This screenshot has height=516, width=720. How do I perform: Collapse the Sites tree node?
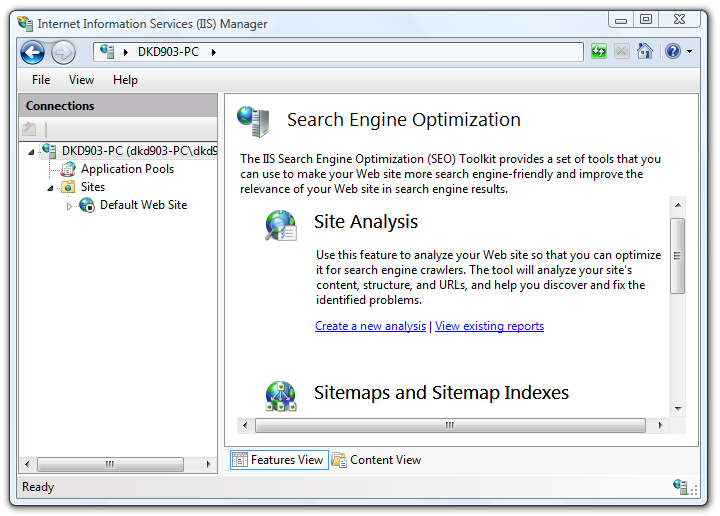50,187
